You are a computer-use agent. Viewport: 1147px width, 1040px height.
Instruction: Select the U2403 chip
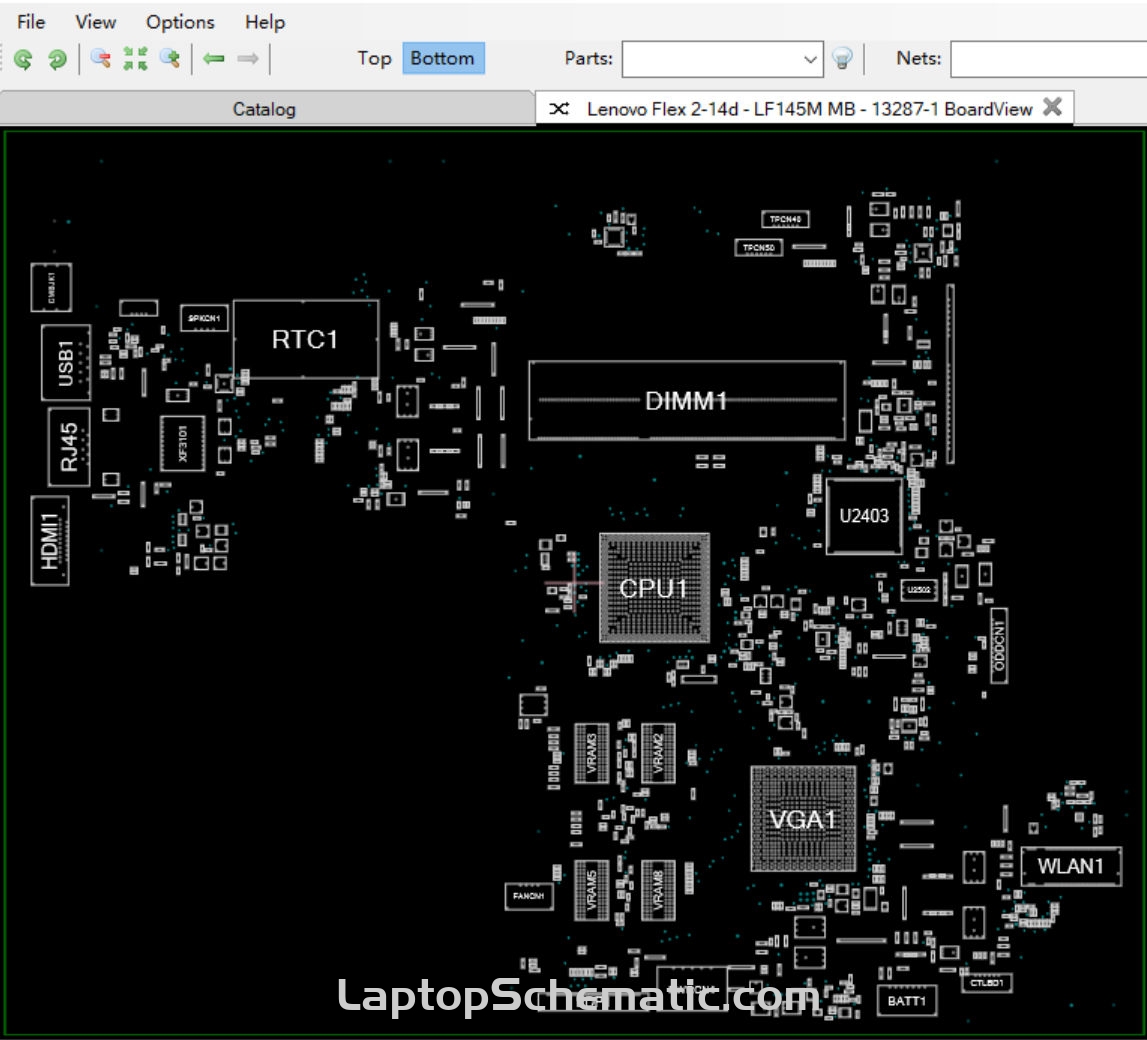(863, 516)
